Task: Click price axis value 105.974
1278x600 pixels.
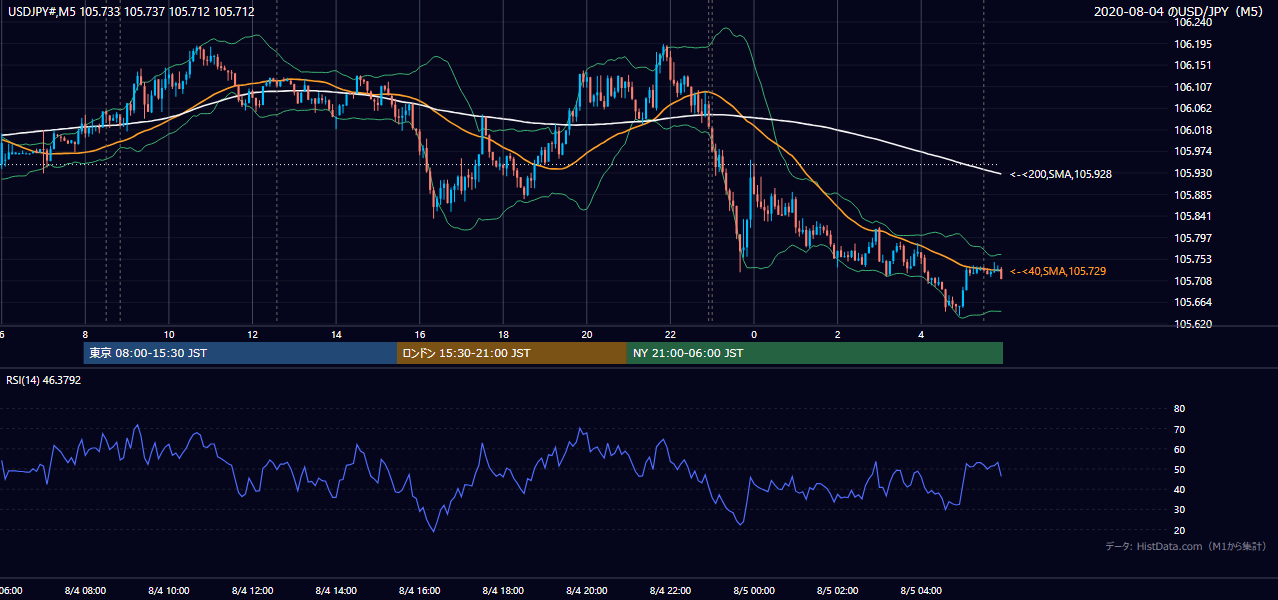Action: point(1194,151)
